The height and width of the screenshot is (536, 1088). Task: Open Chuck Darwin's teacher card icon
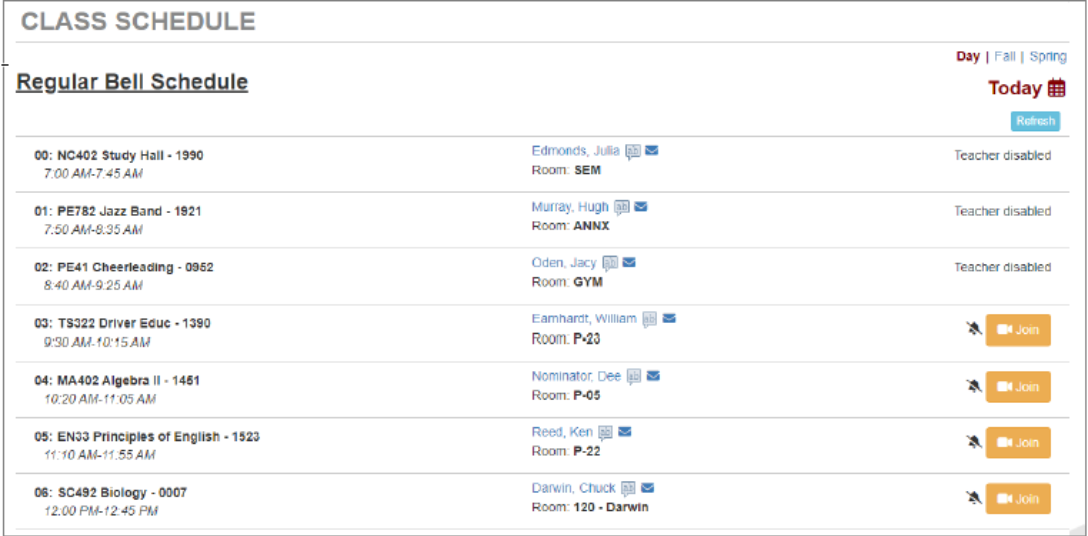[628, 489]
